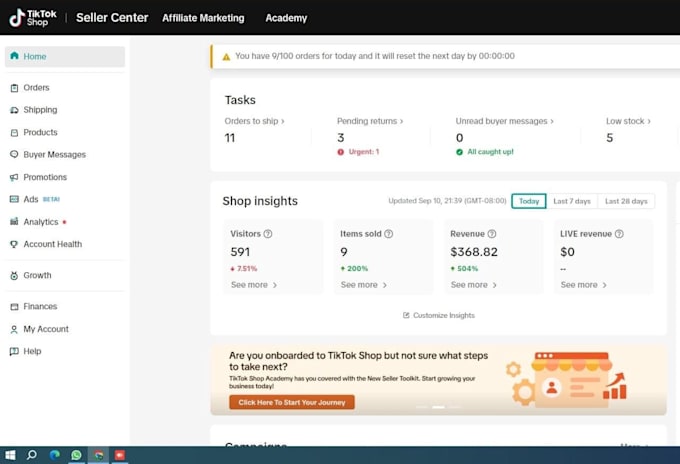Click the Updated Sep 10 timestamp text
The height and width of the screenshot is (464, 680).
pyautogui.click(x=447, y=201)
